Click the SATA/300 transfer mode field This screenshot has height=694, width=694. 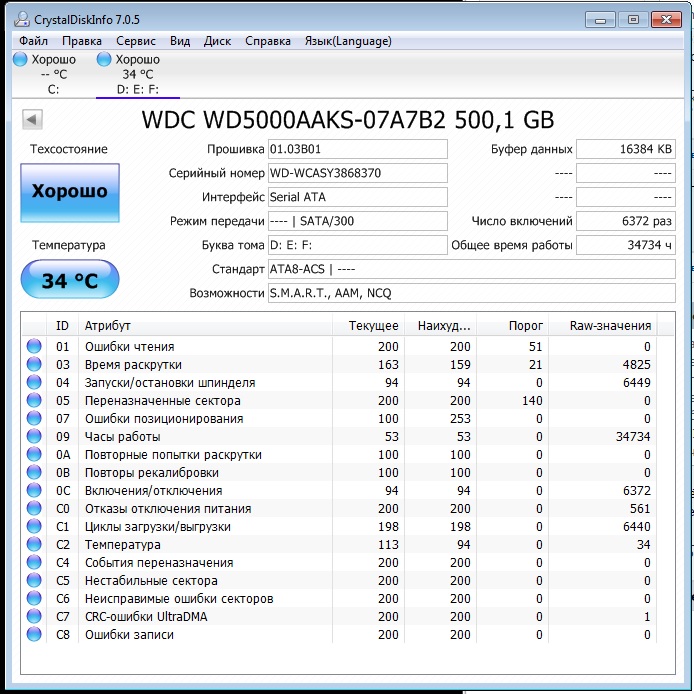tap(358, 221)
